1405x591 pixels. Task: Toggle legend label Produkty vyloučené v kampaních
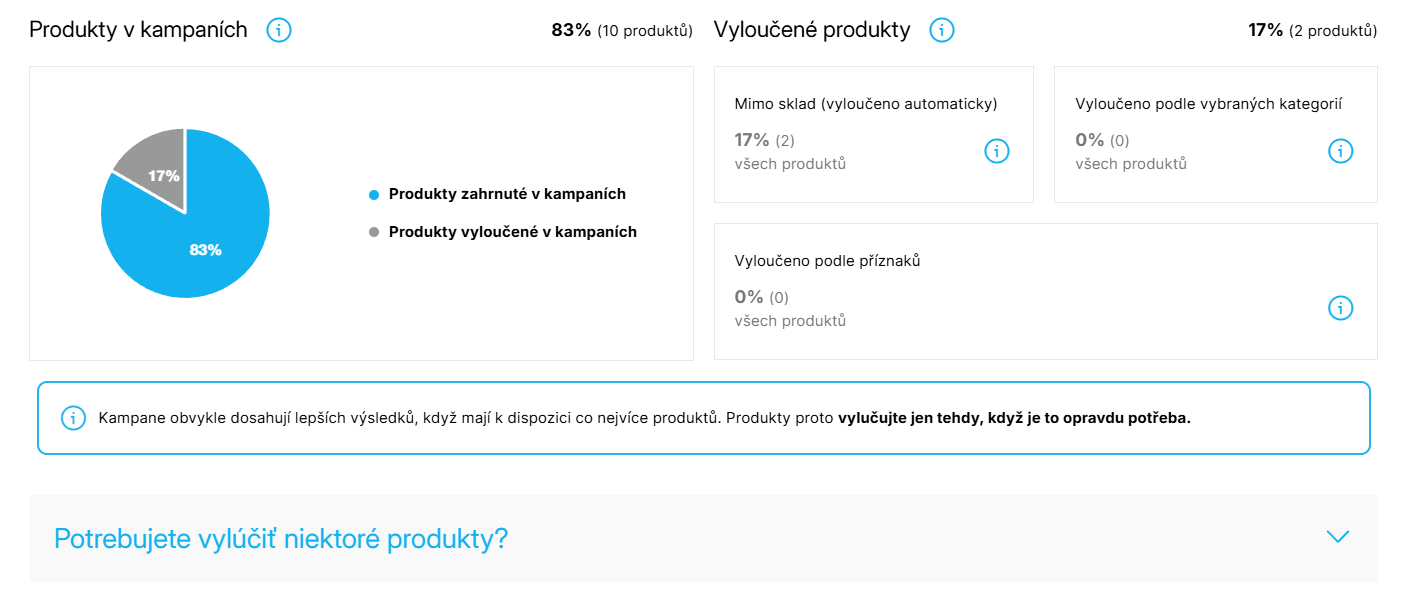coord(512,232)
